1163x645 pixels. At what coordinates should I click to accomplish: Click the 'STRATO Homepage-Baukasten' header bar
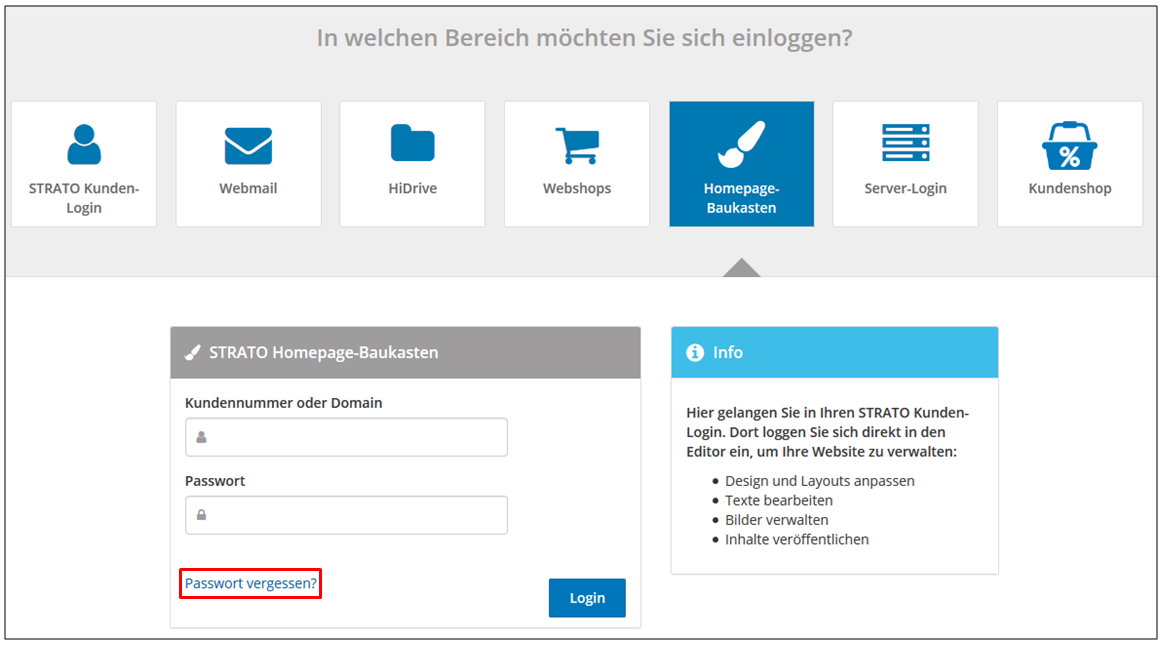tap(405, 352)
